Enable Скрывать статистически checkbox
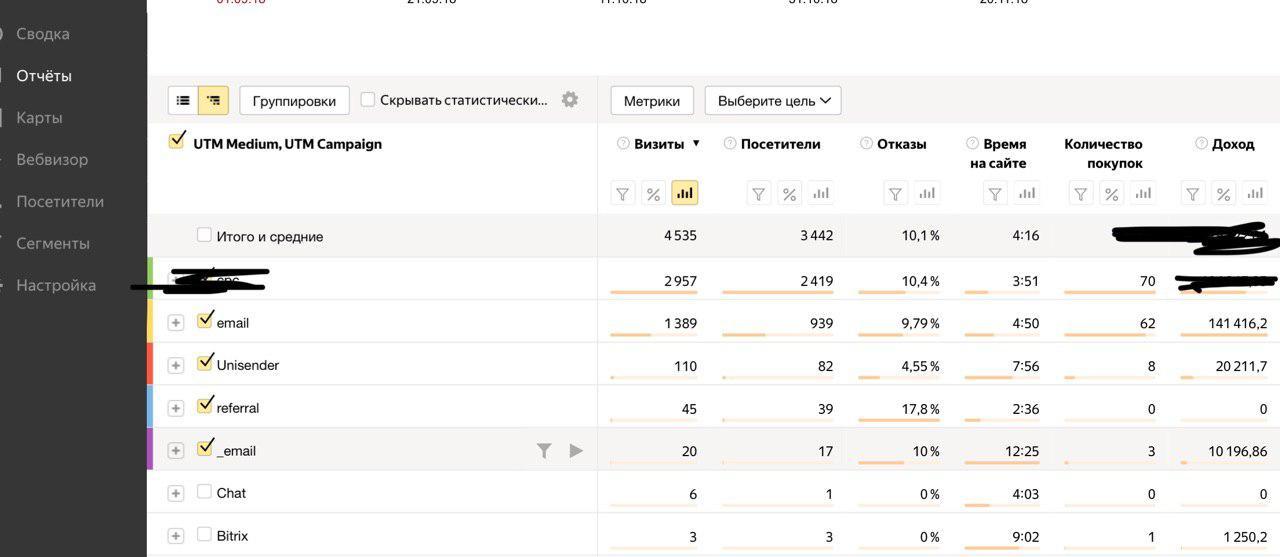The width and height of the screenshot is (1280, 557). pos(368,100)
